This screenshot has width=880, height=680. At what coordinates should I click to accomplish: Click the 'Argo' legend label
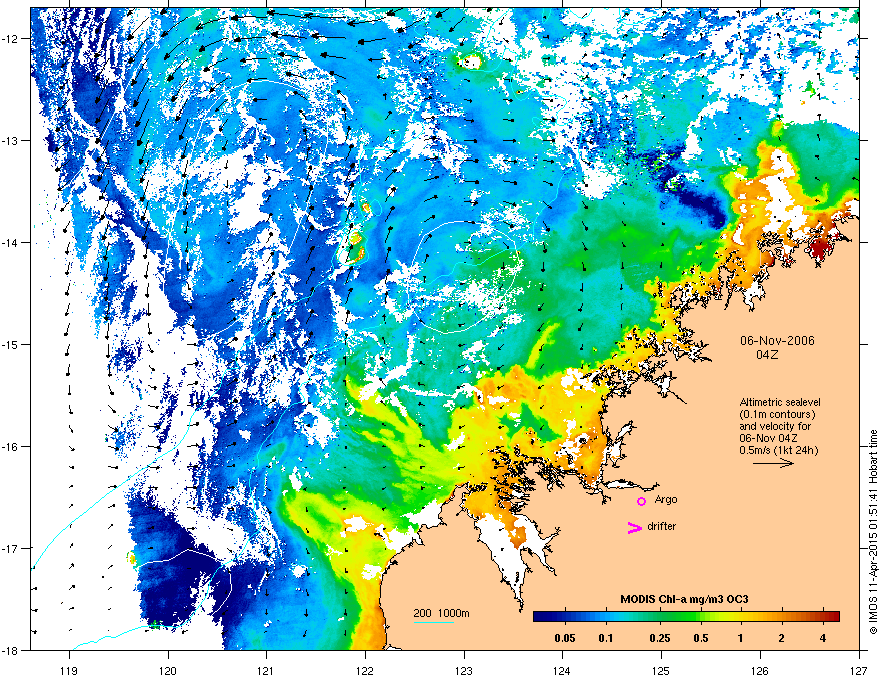tap(666, 500)
